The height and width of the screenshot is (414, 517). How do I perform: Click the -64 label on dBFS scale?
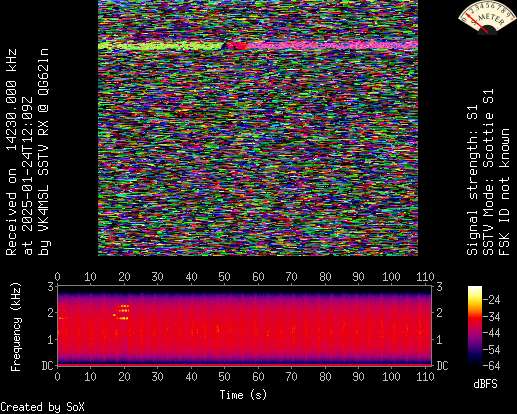click(491, 366)
